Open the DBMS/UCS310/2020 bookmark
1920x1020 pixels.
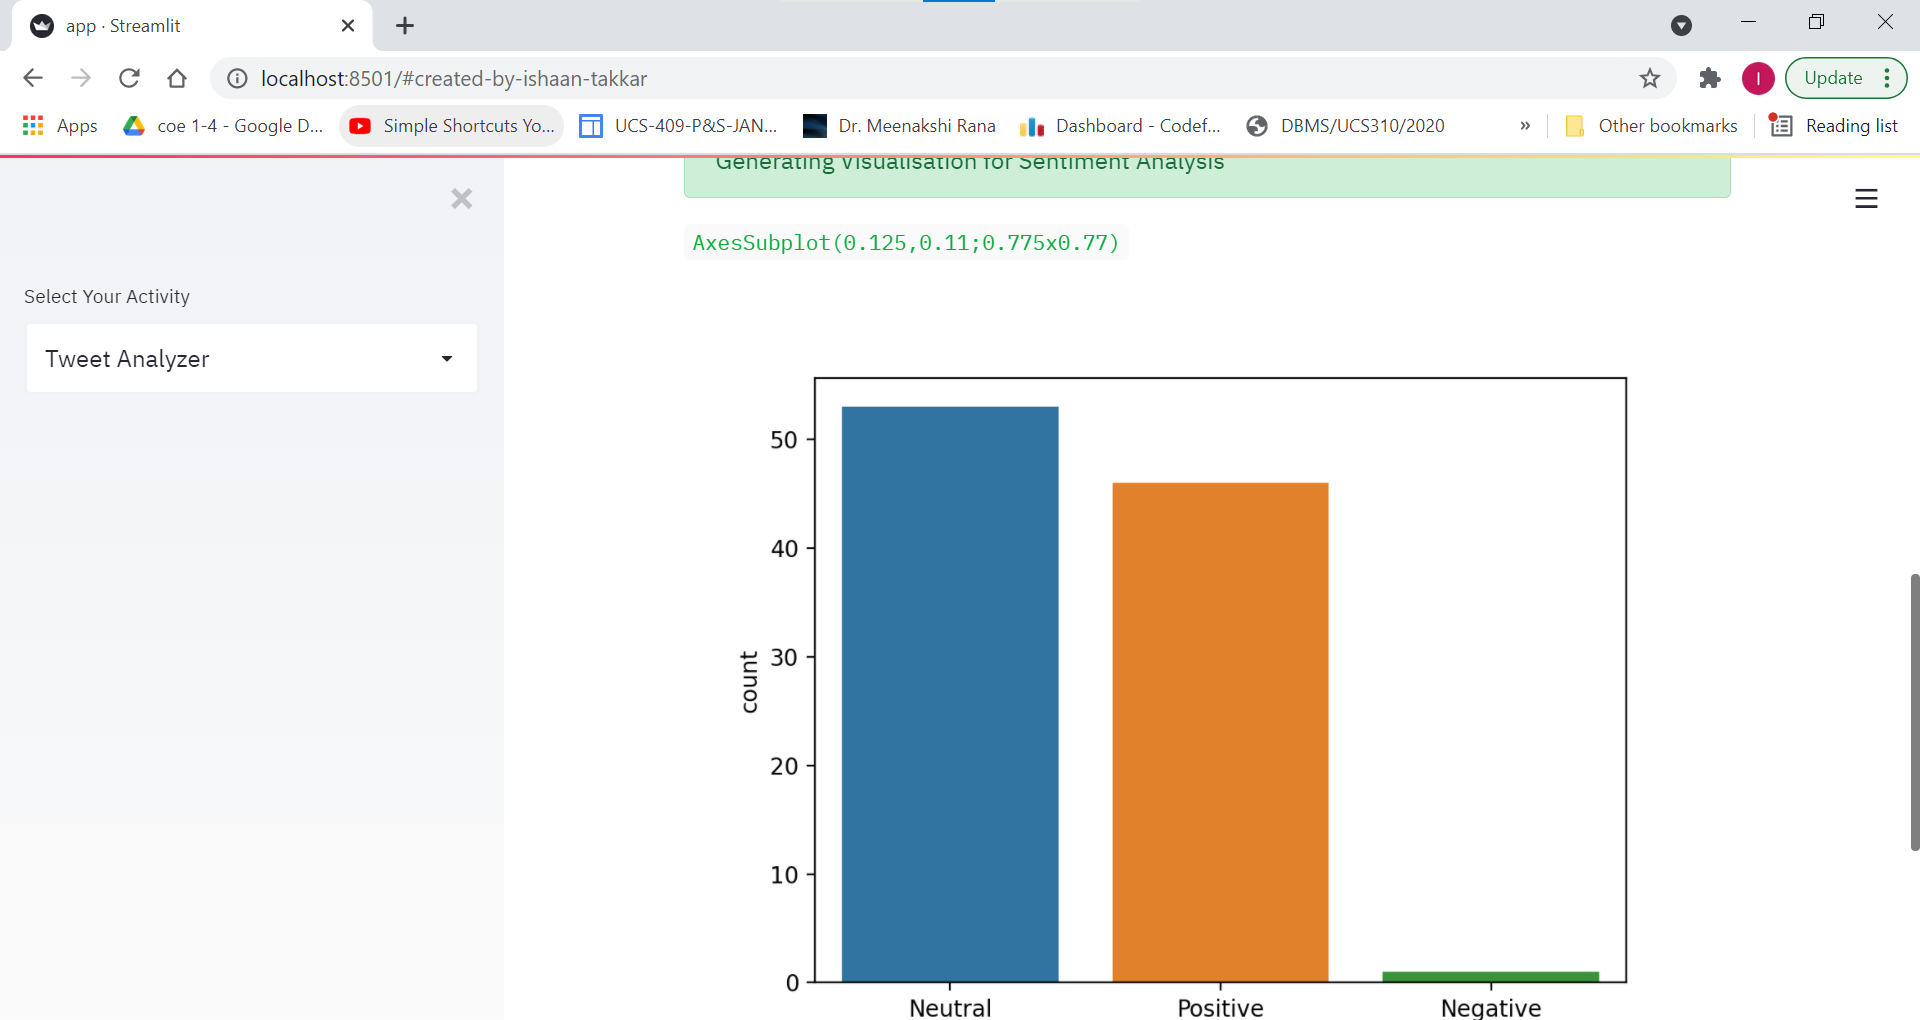tap(1345, 125)
